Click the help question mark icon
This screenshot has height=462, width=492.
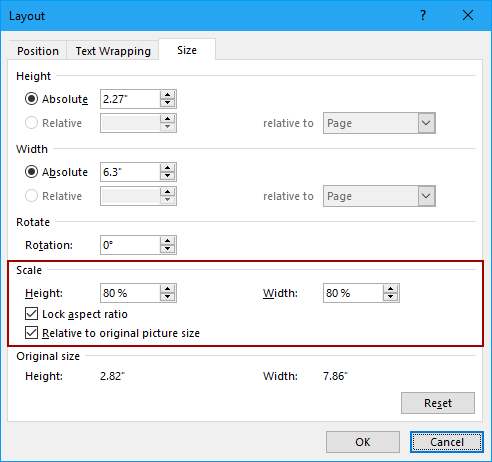pyautogui.click(x=423, y=15)
